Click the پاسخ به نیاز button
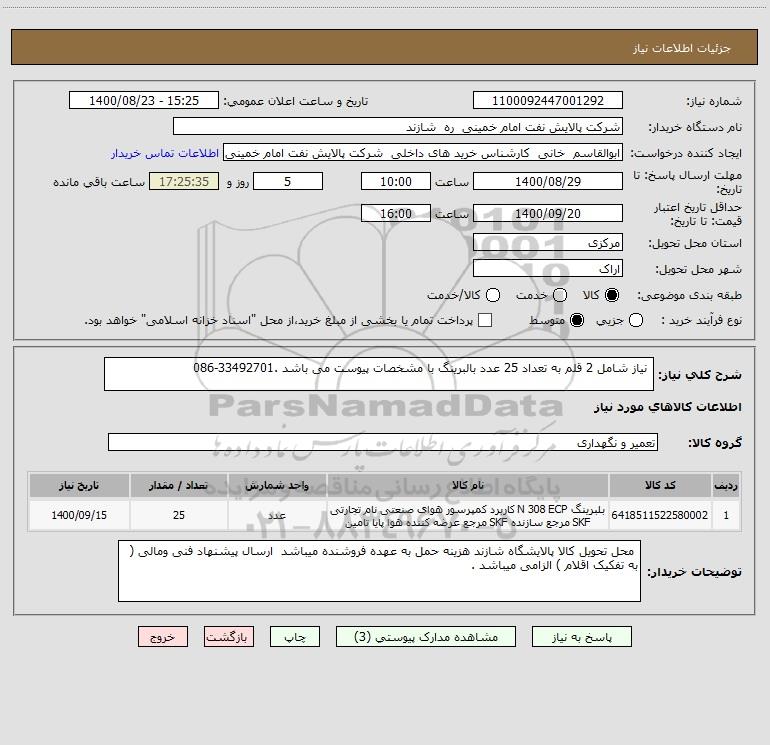This screenshot has width=770, height=745. [582, 637]
